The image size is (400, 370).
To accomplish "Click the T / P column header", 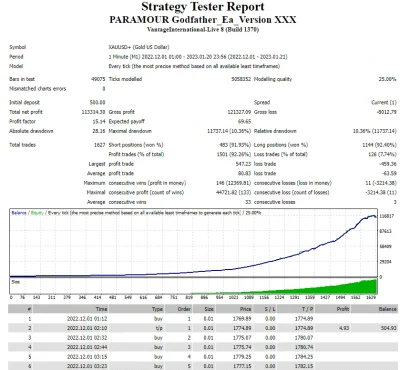I will (x=307, y=309).
